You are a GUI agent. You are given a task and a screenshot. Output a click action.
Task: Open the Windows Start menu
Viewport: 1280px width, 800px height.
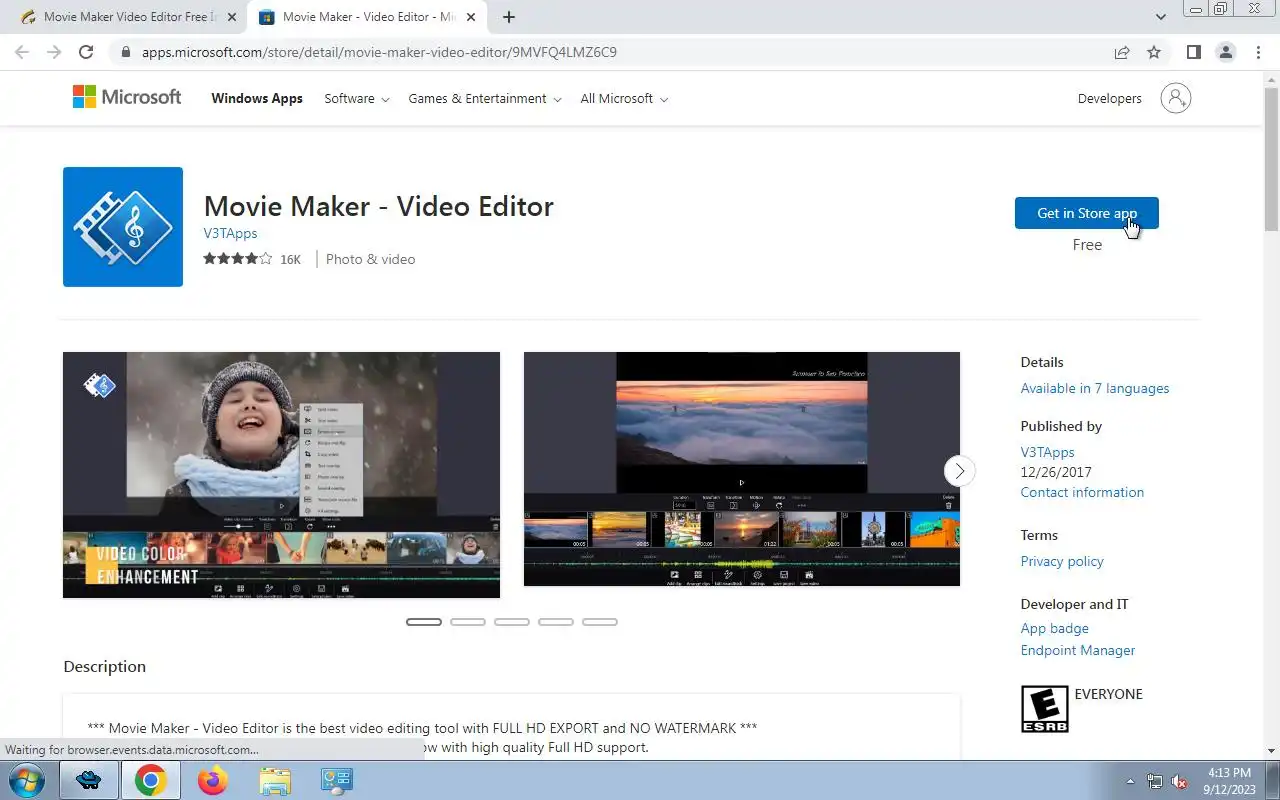pyautogui.click(x=25, y=780)
